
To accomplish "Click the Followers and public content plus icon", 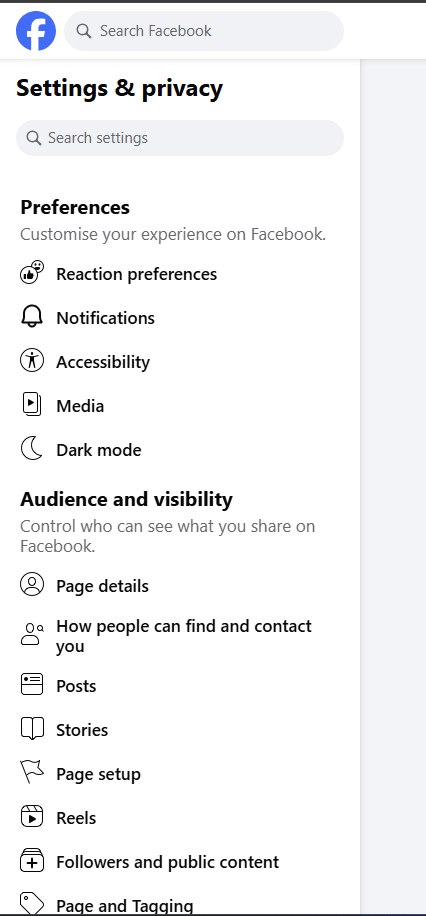I will 32,861.
